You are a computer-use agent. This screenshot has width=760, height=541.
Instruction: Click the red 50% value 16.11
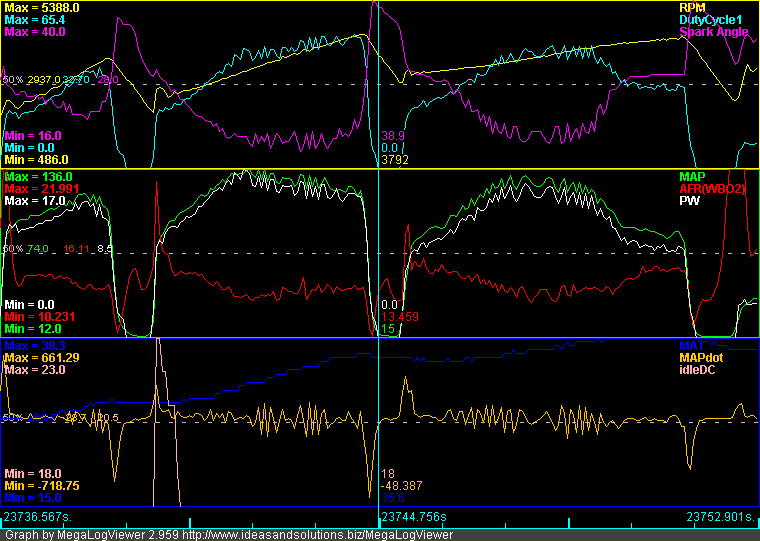click(77, 249)
